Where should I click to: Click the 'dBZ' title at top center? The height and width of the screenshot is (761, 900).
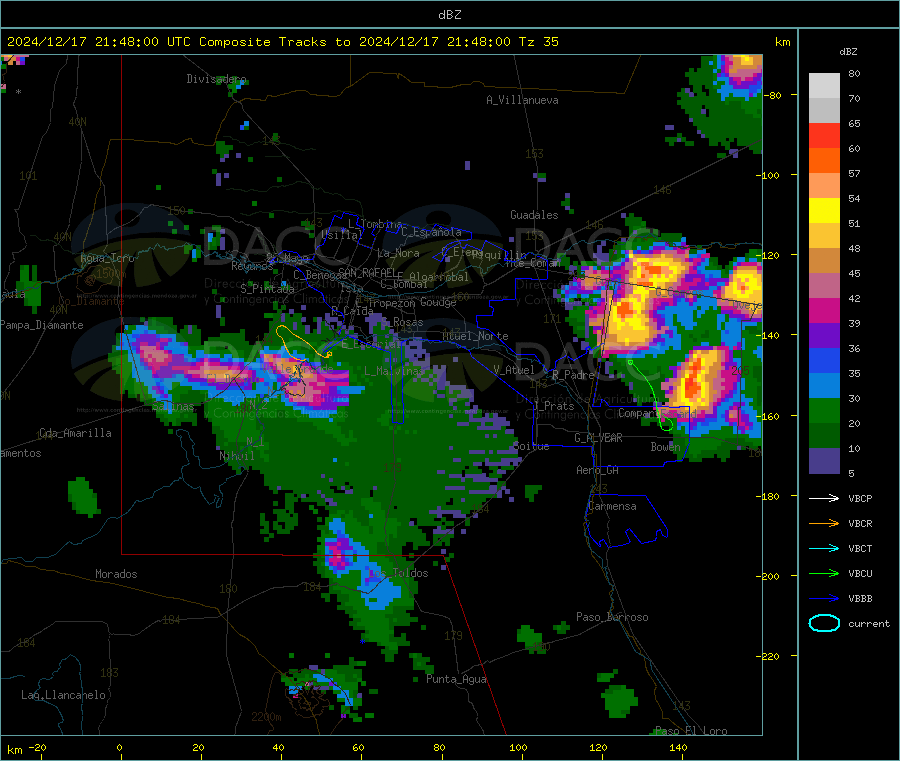tap(449, 15)
